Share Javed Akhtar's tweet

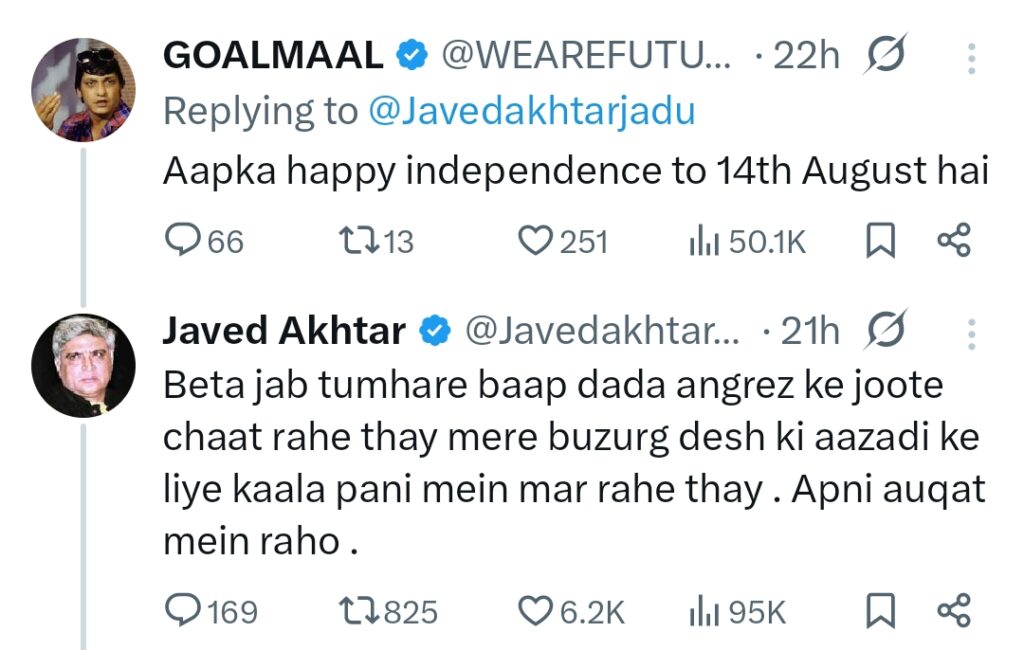click(x=953, y=611)
